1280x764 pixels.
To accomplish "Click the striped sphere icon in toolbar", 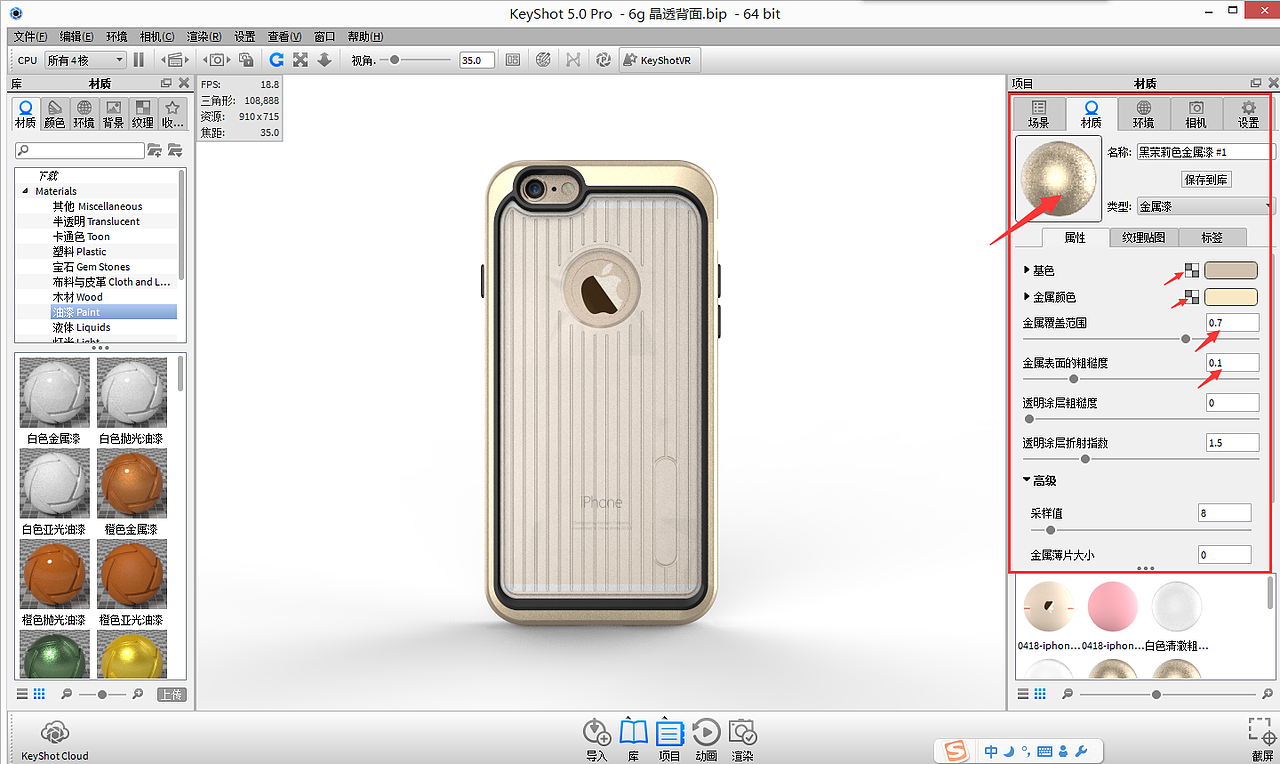I will tap(543, 60).
